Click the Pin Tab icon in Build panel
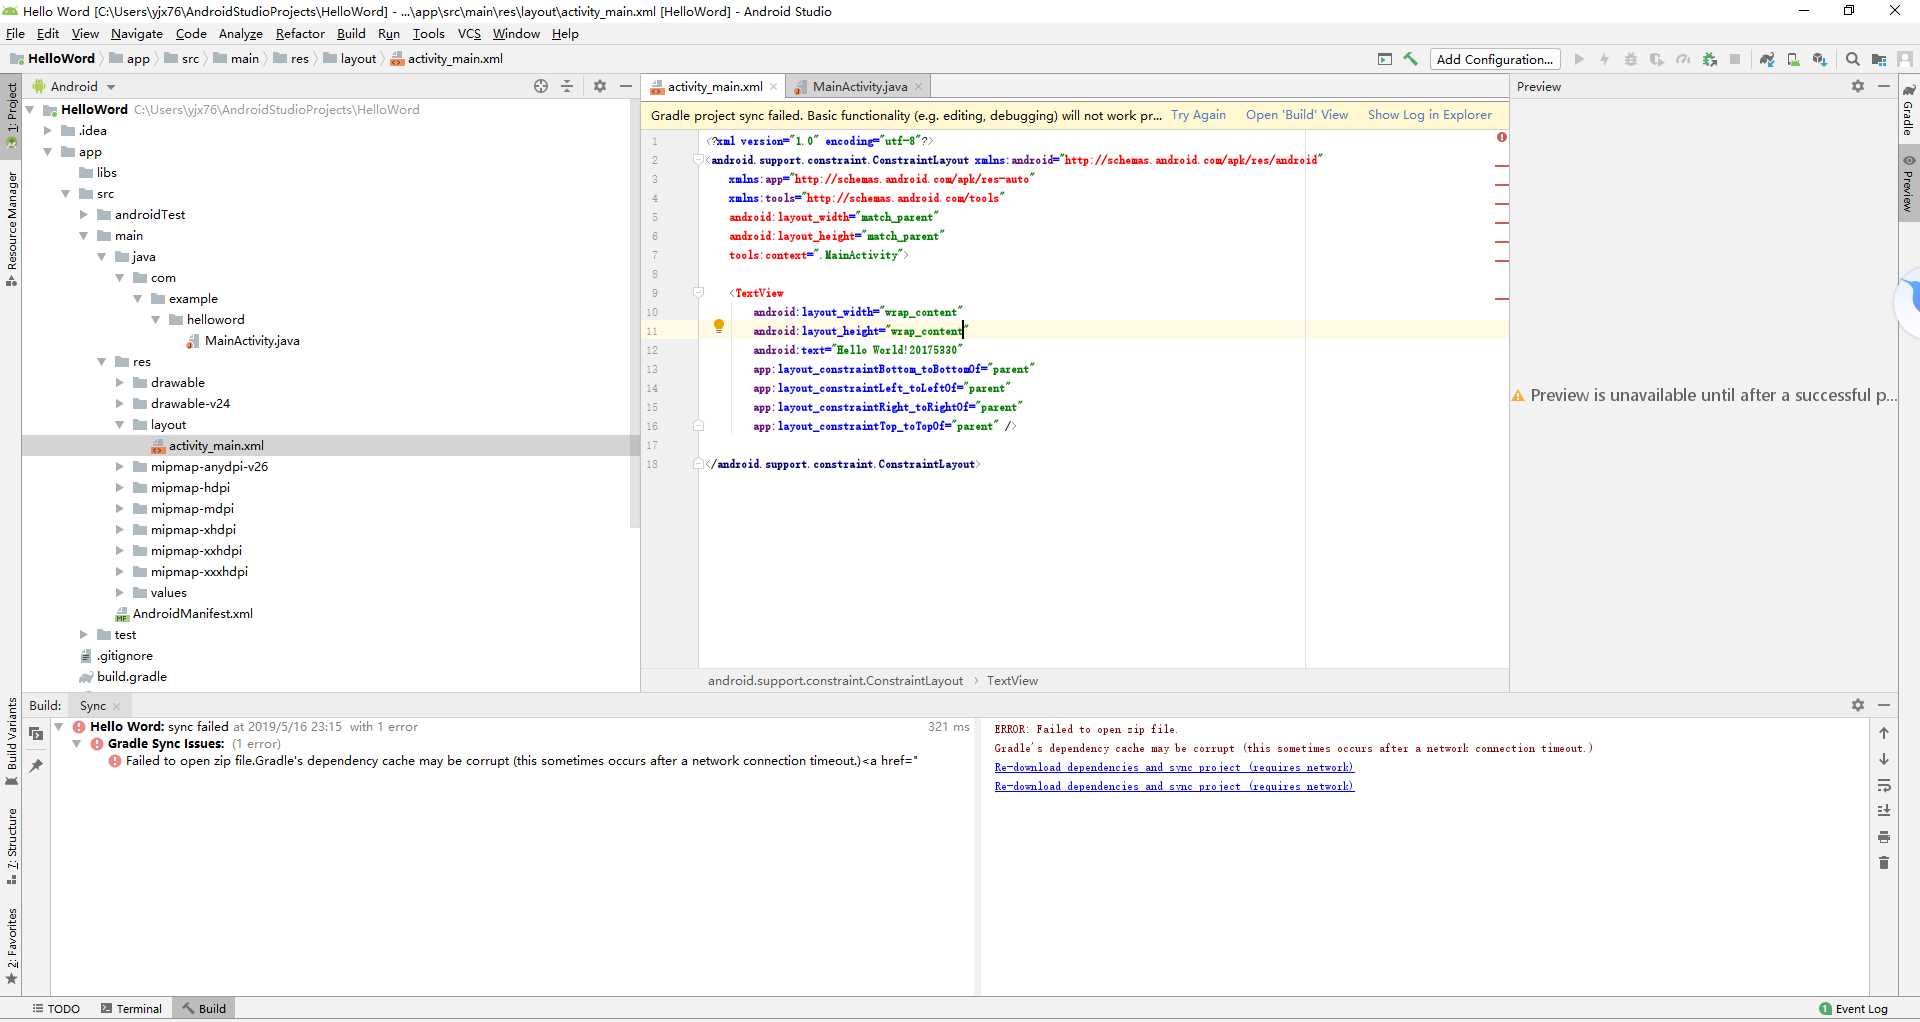This screenshot has height=1022, width=1920. click(x=36, y=765)
